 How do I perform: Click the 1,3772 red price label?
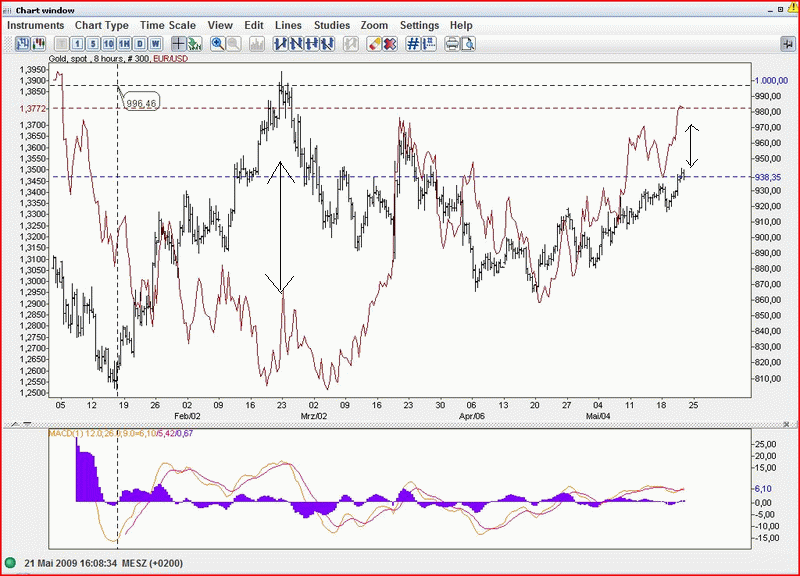pyautogui.click(x=33, y=109)
